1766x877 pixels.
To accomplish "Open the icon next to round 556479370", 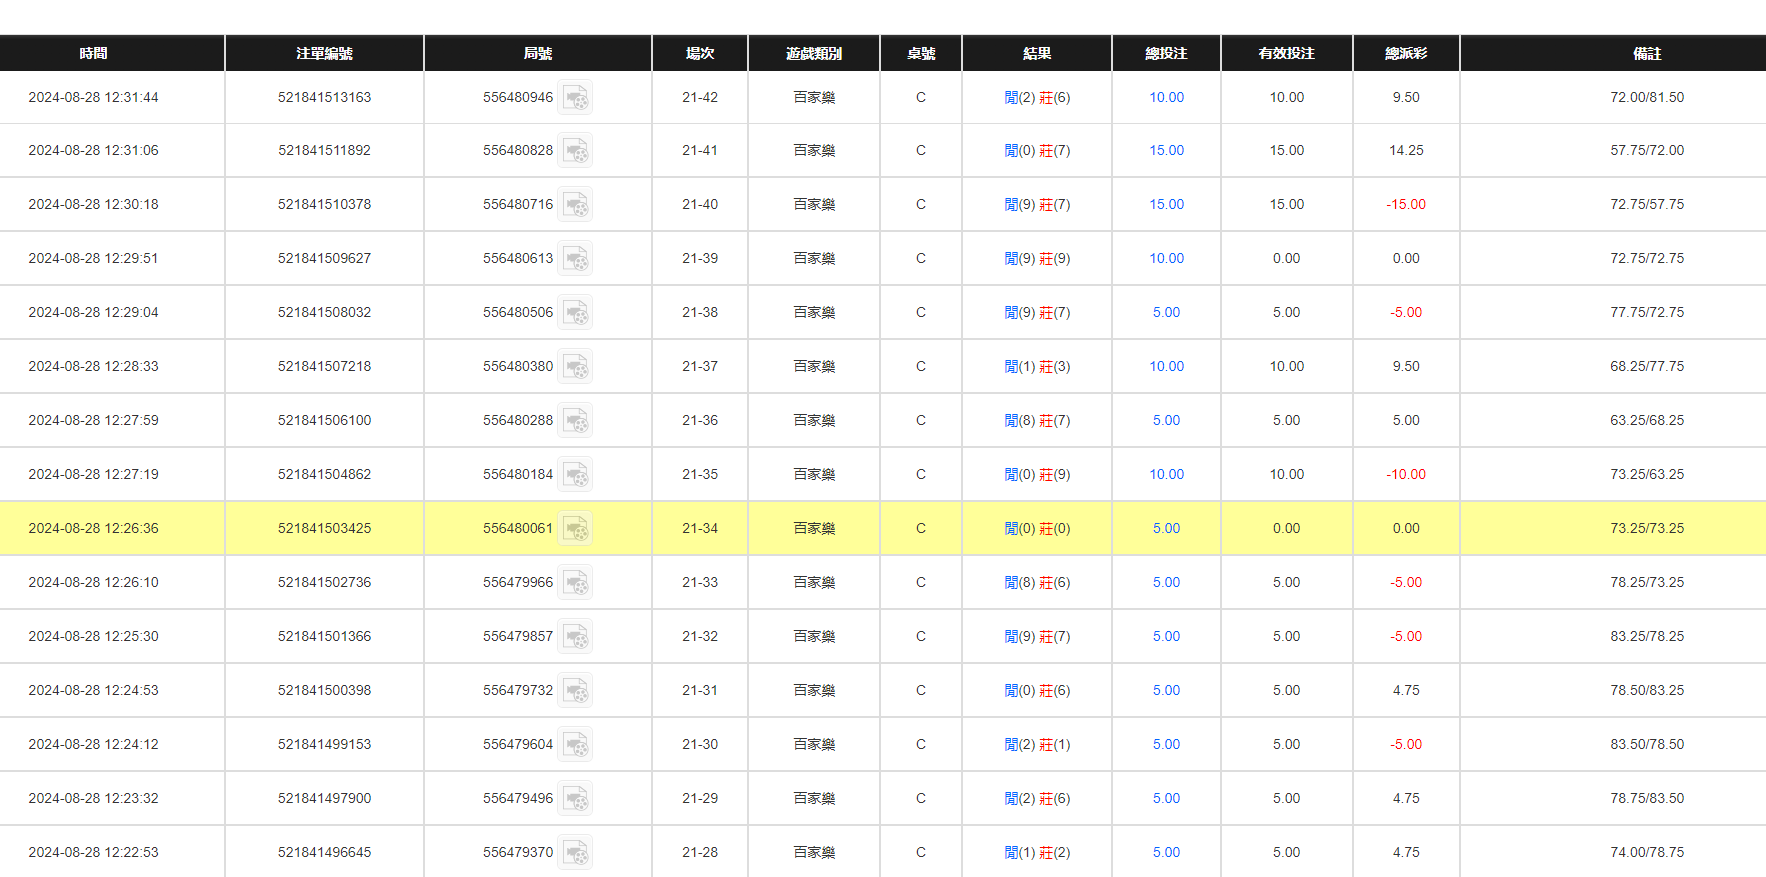I will click(x=575, y=853).
